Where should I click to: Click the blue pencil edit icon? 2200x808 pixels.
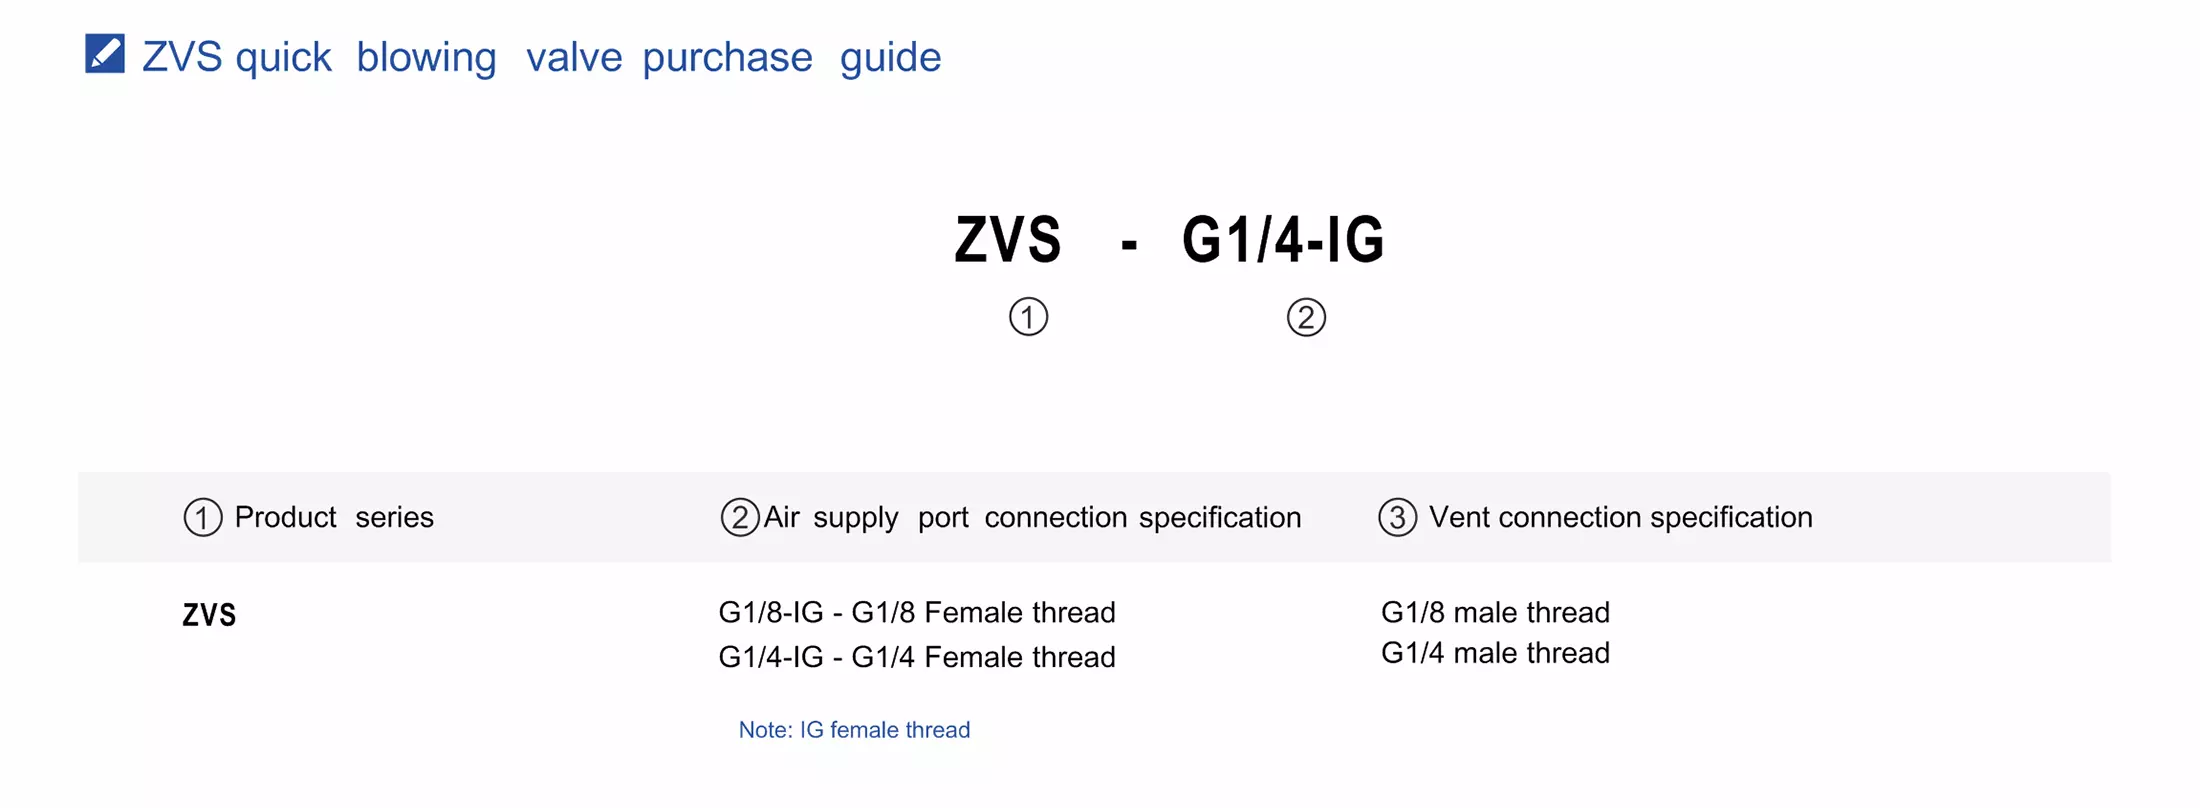105,54
